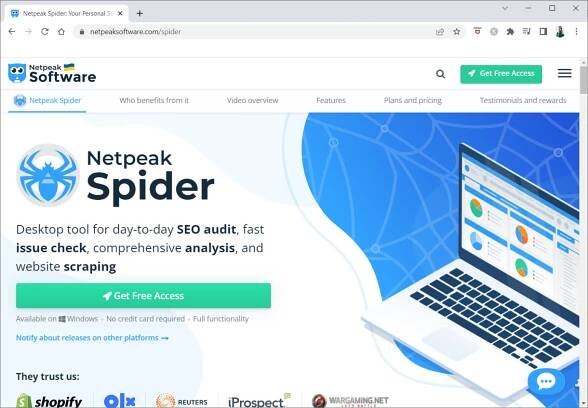The height and width of the screenshot is (408, 588).
Task: Switch to the Features section tab
Action: pyautogui.click(x=331, y=100)
